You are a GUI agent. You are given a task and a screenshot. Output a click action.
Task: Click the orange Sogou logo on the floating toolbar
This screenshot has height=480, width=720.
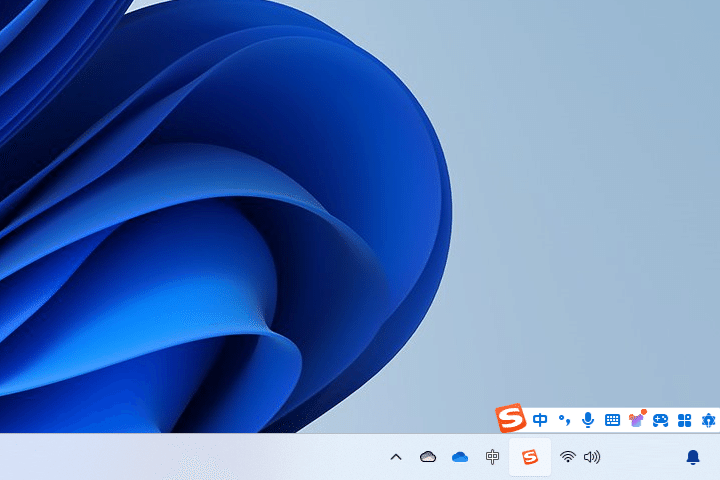[x=510, y=418]
